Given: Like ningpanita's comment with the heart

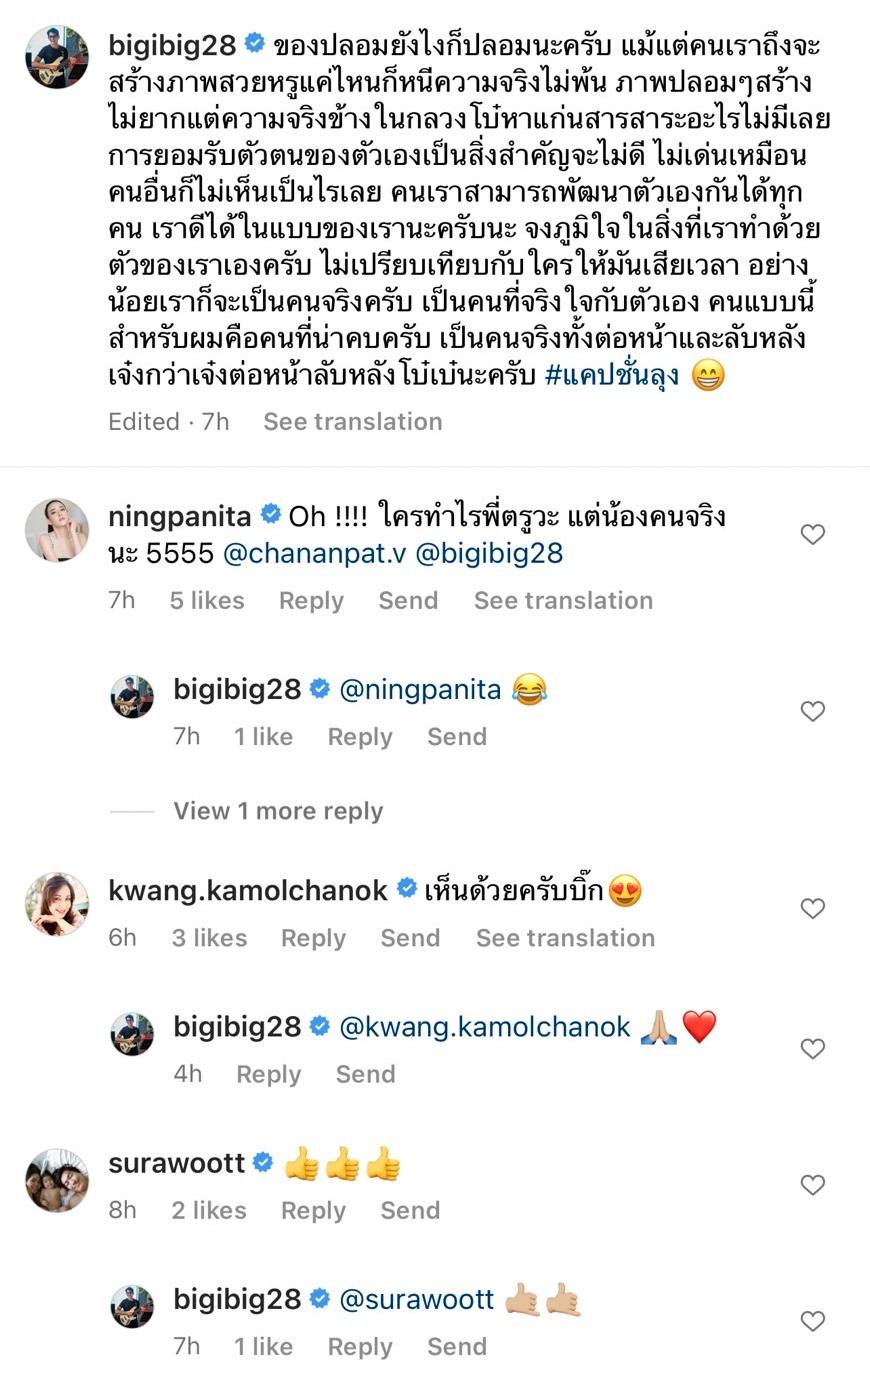Looking at the screenshot, I should coord(813,535).
